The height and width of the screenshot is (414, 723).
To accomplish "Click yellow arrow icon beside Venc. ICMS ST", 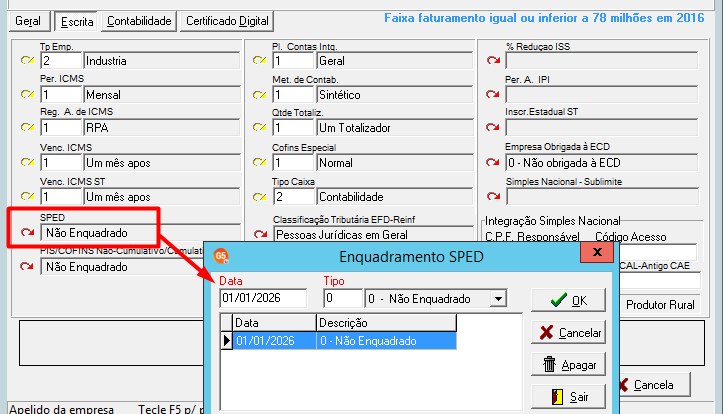I will click(x=28, y=196).
